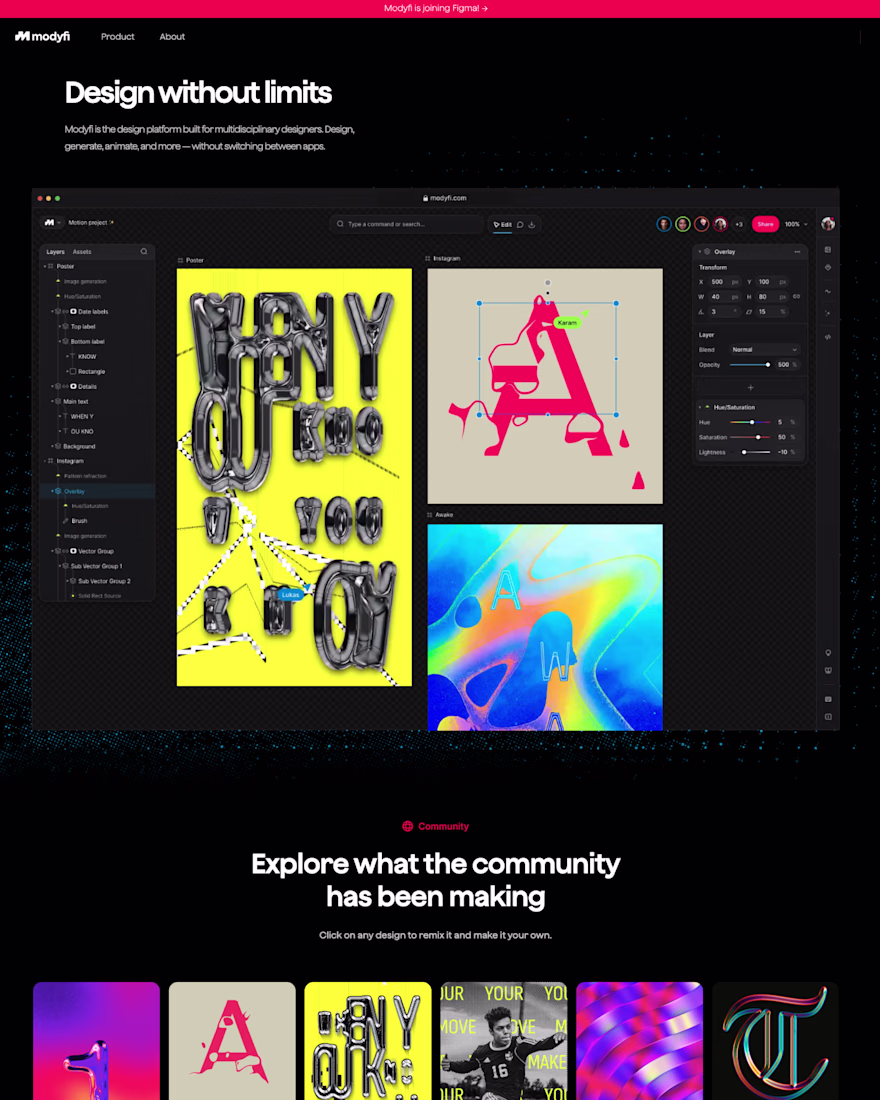
Task: Collapse the Hue/Saturation section
Action: click(700, 408)
